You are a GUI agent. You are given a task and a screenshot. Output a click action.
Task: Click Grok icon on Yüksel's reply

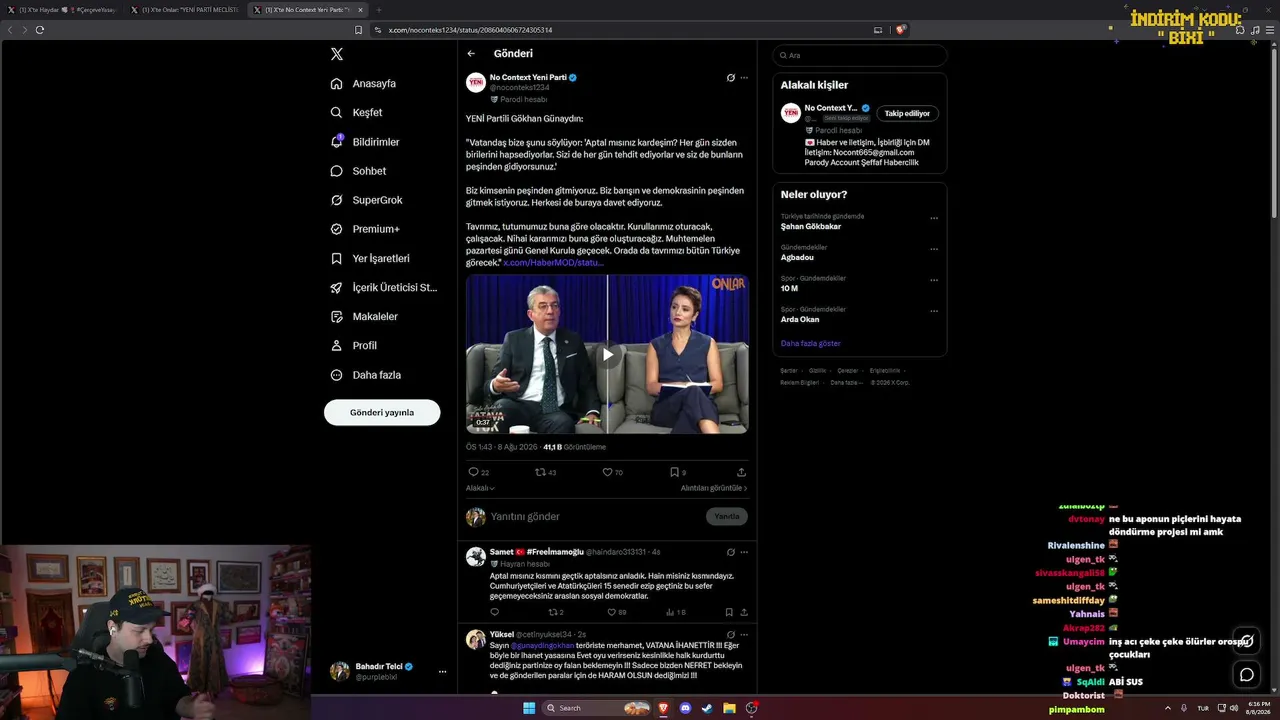[731, 634]
